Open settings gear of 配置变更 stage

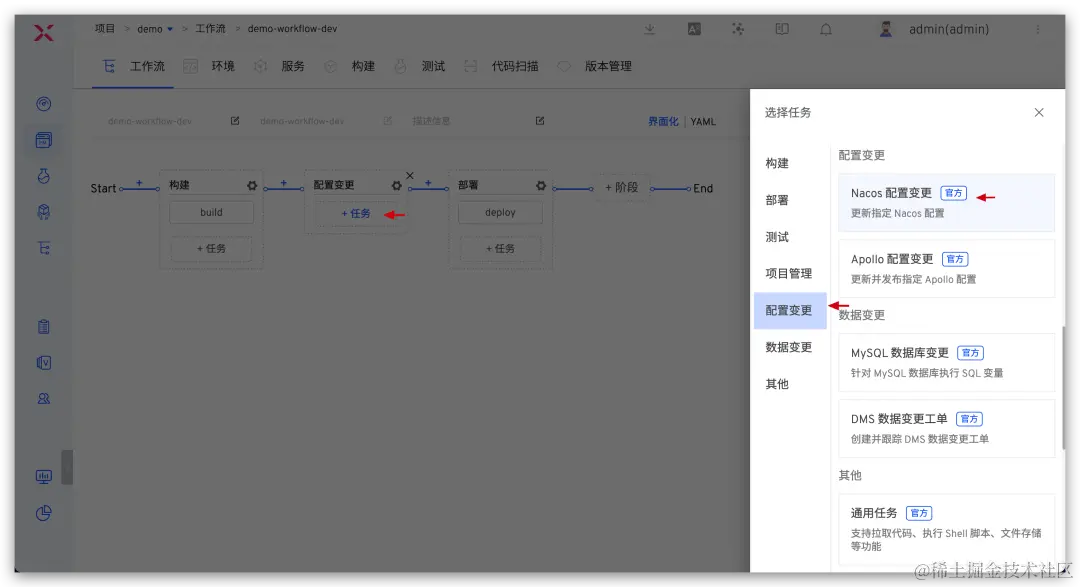coord(397,185)
